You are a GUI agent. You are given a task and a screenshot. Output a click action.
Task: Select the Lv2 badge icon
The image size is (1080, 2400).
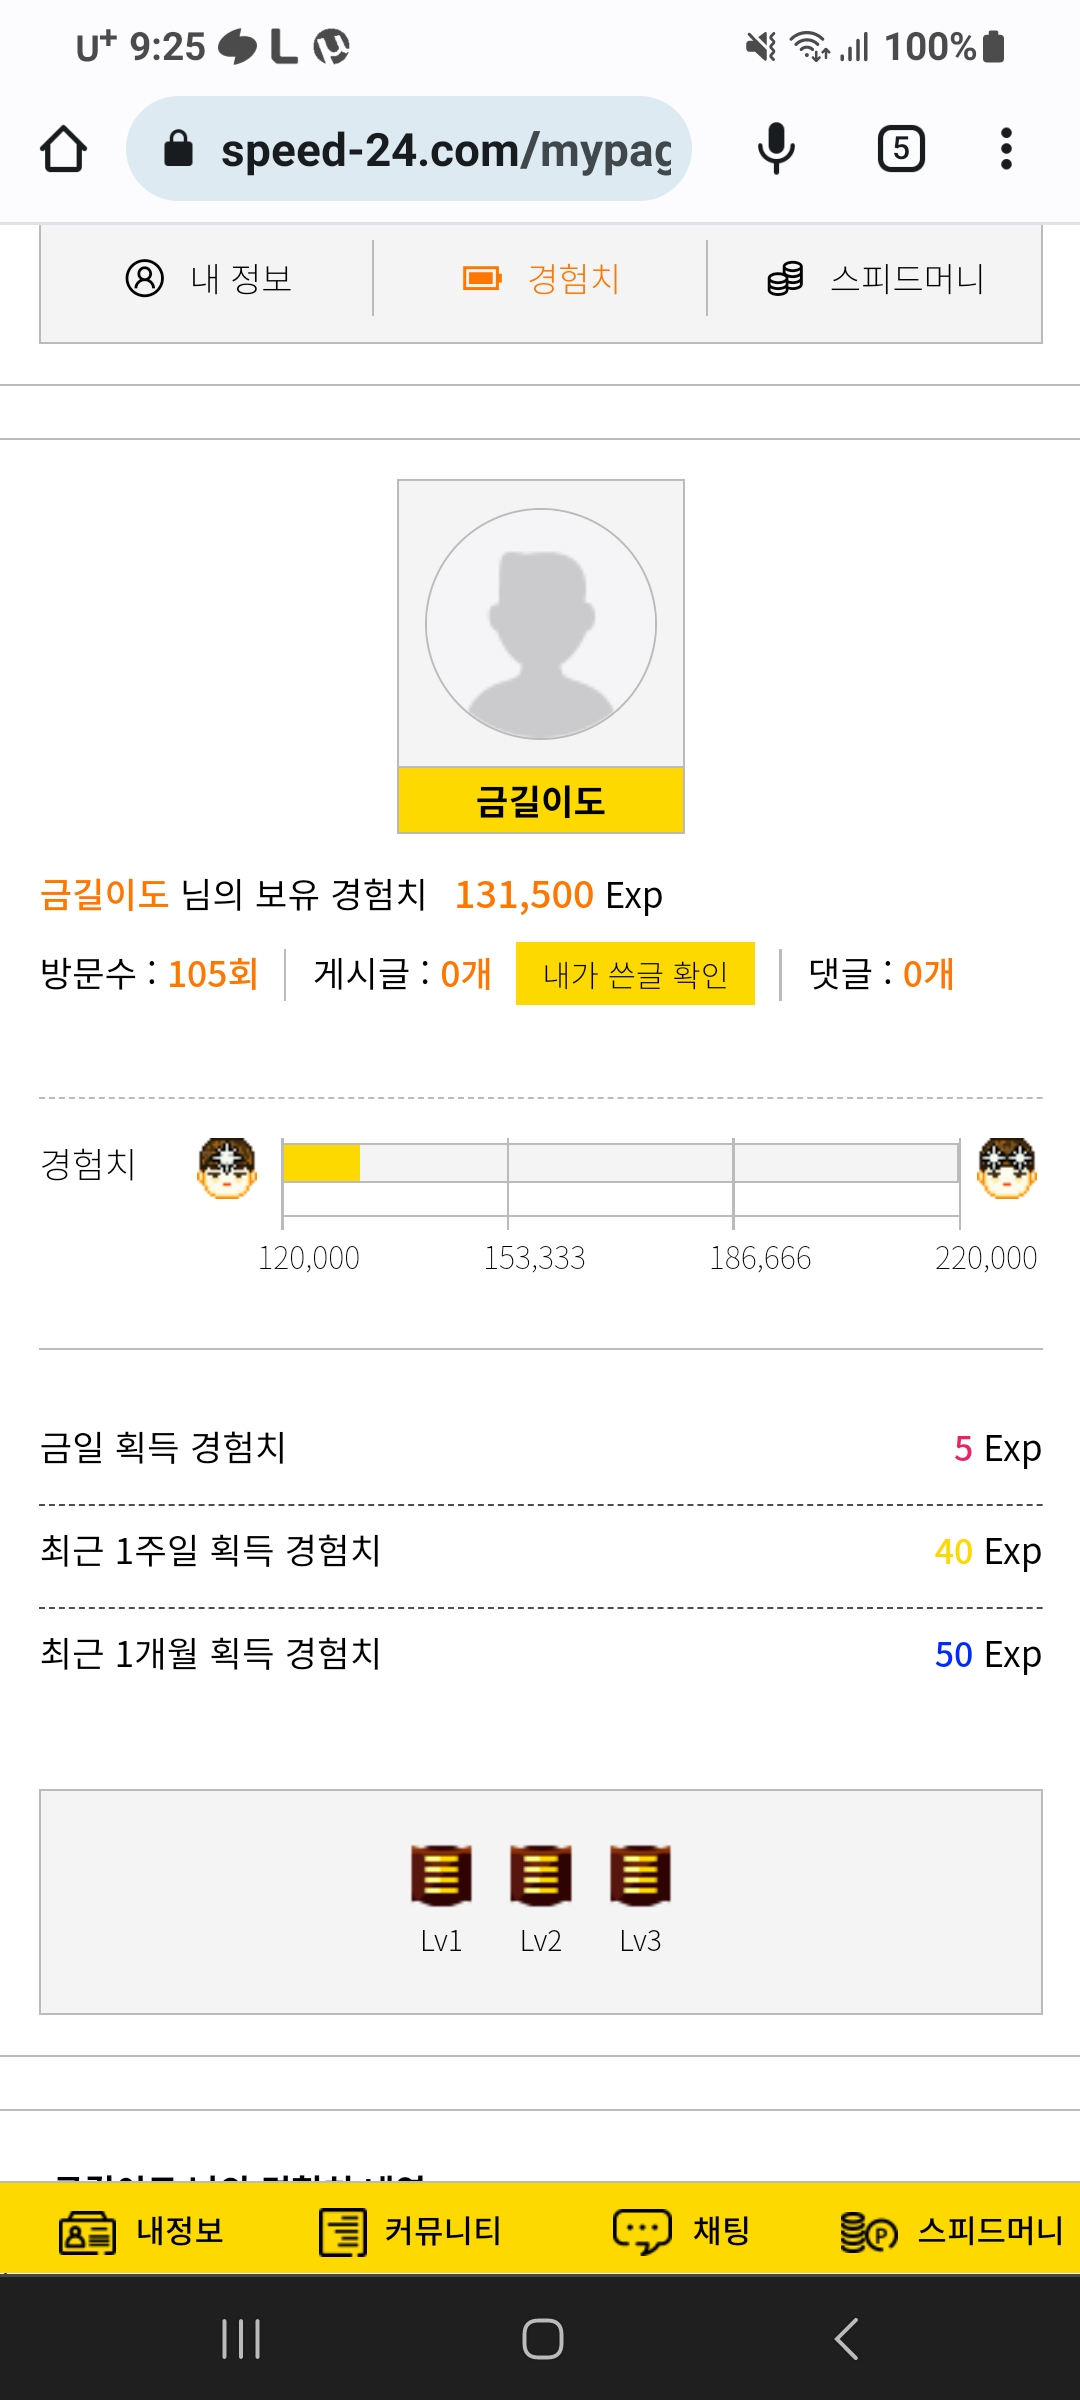541,1875
